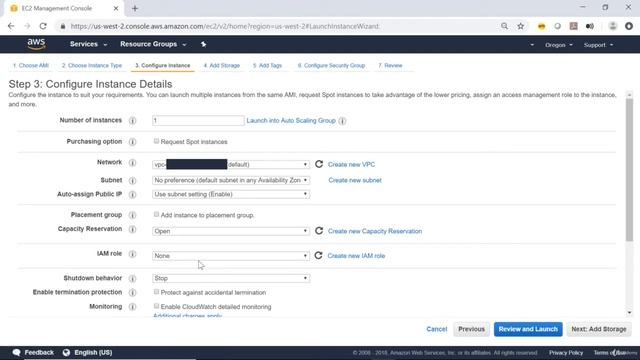Viewport: 640px width, 360px height.
Task: Click the Feedback speech bubble icon
Action: click(x=16, y=352)
